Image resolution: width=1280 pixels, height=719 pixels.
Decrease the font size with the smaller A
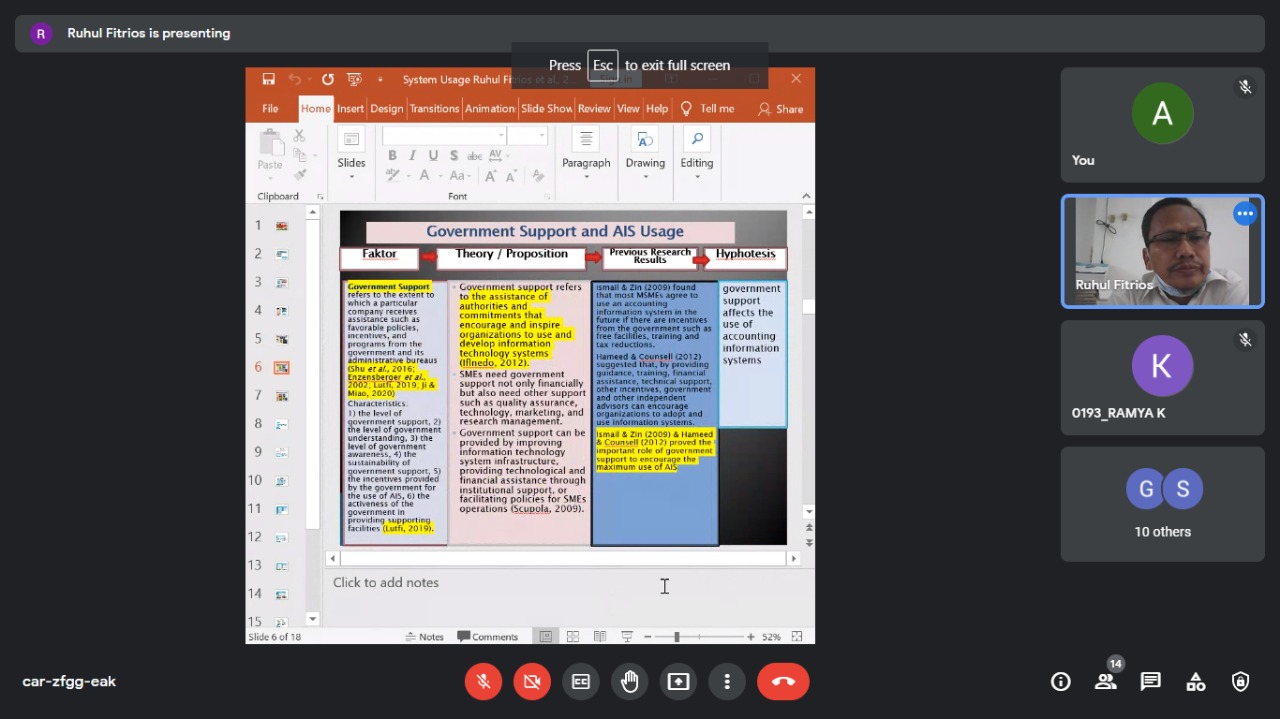511,176
